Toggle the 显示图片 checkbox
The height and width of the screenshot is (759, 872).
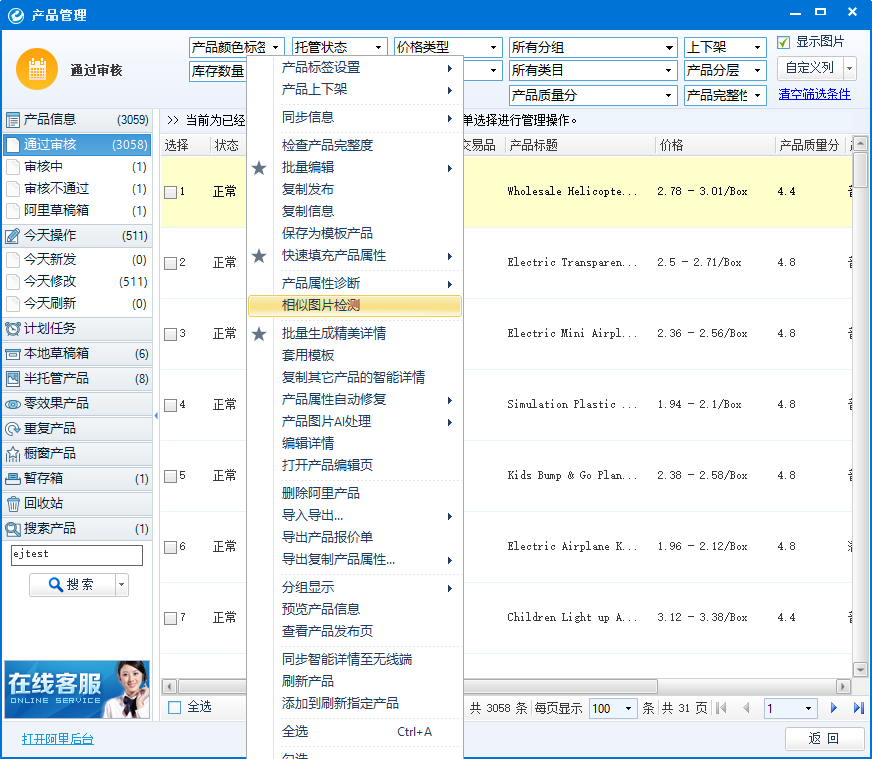tap(784, 43)
